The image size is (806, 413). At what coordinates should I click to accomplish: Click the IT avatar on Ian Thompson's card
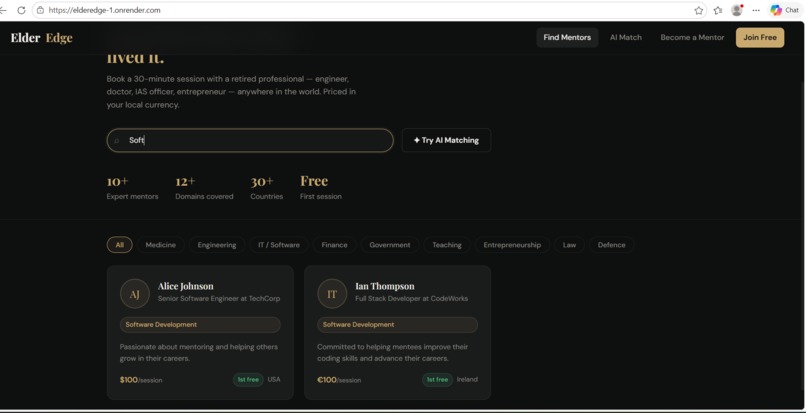(332, 294)
